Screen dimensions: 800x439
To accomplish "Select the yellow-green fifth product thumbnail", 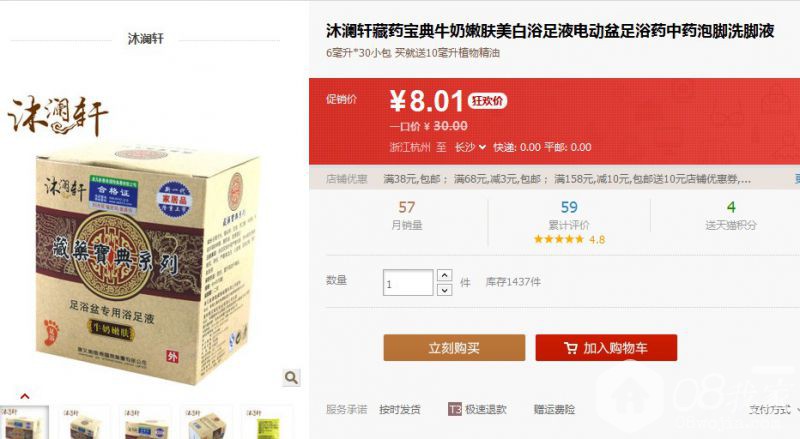I will tap(267, 423).
